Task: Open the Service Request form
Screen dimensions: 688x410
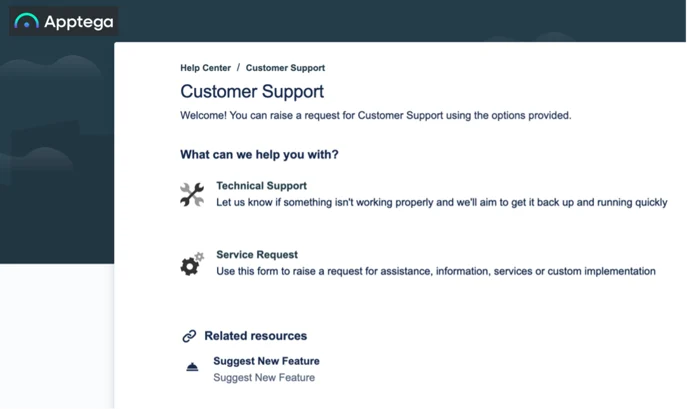Action: coord(257,255)
